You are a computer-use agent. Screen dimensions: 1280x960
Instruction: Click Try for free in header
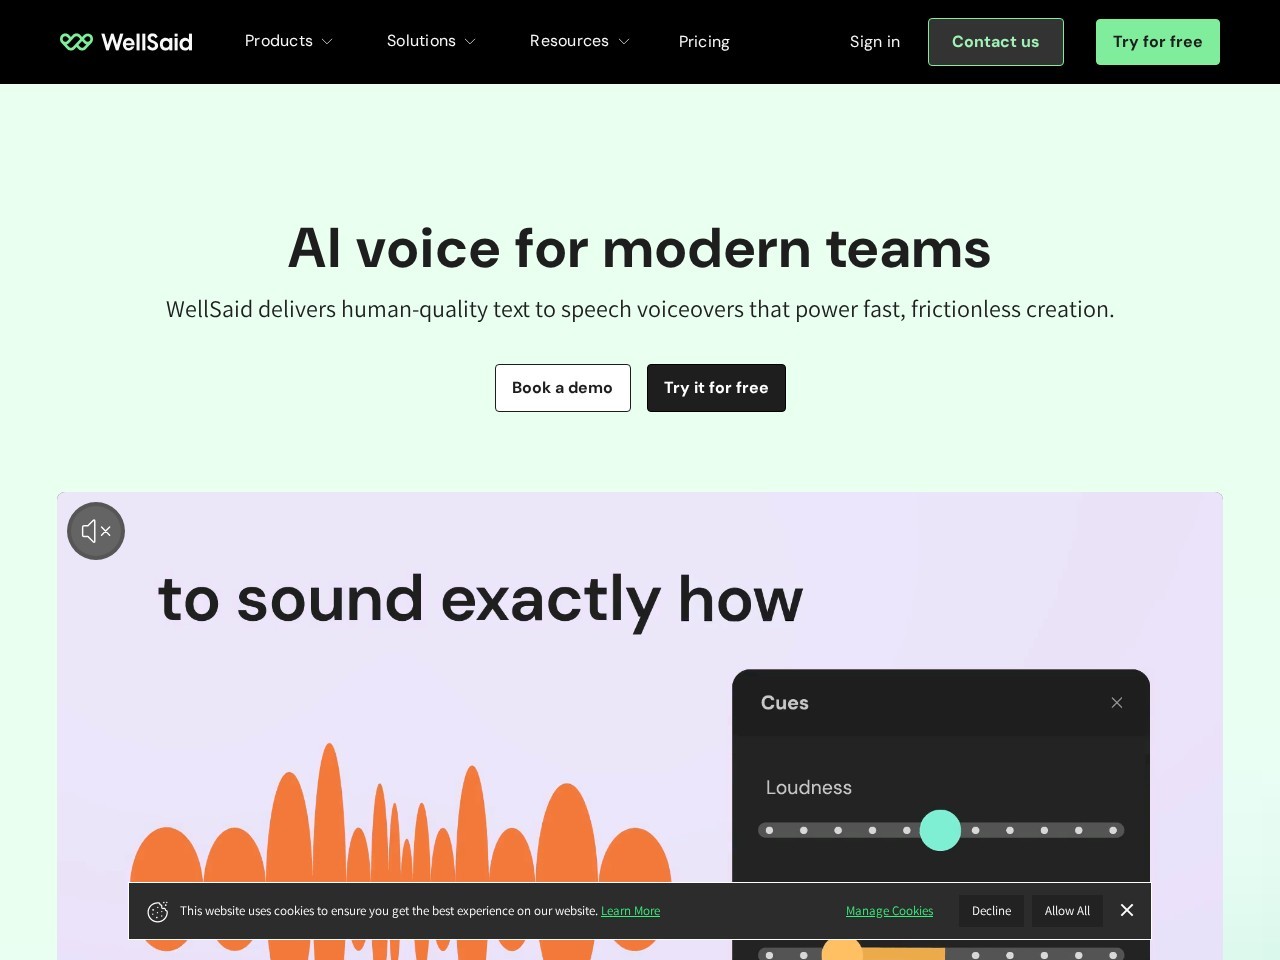[x=1157, y=42]
